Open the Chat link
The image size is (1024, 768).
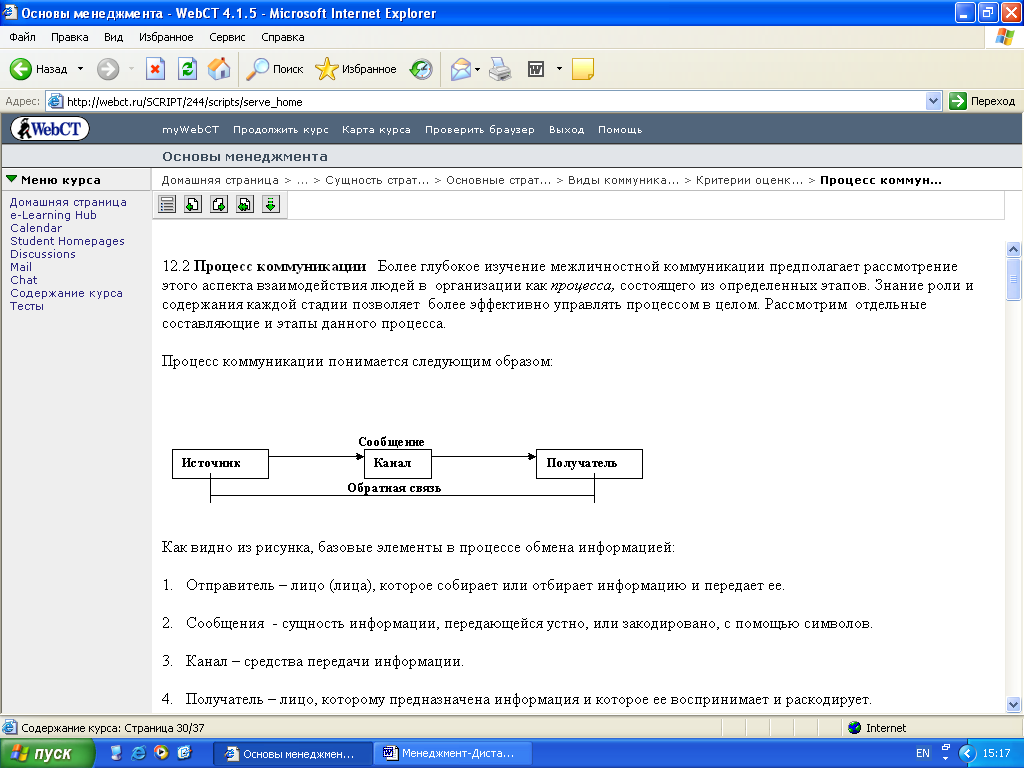(24, 280)
